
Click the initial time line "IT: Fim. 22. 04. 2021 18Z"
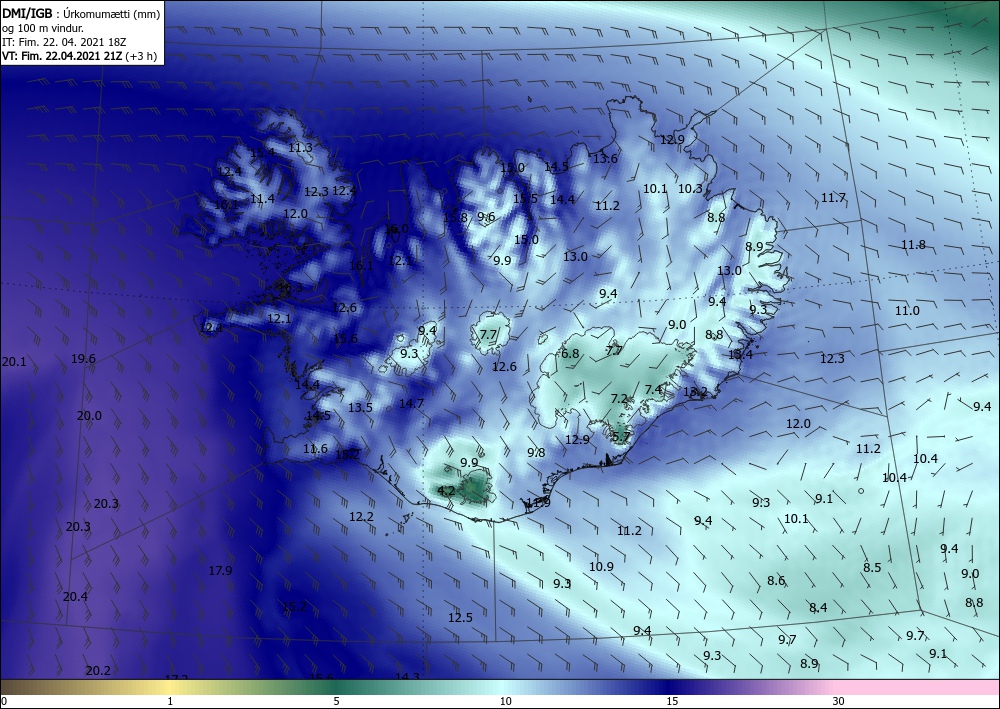[64, 42]
